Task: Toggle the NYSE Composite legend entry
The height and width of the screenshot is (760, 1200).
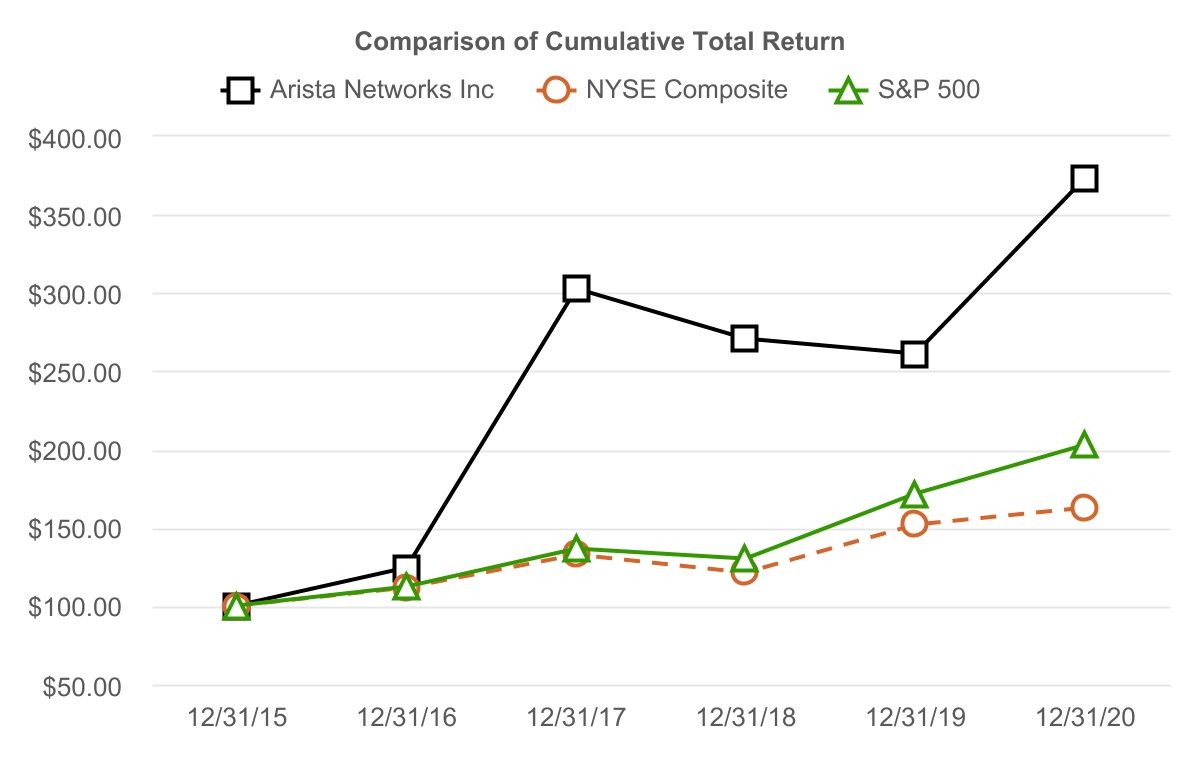Action: [687, 90]
